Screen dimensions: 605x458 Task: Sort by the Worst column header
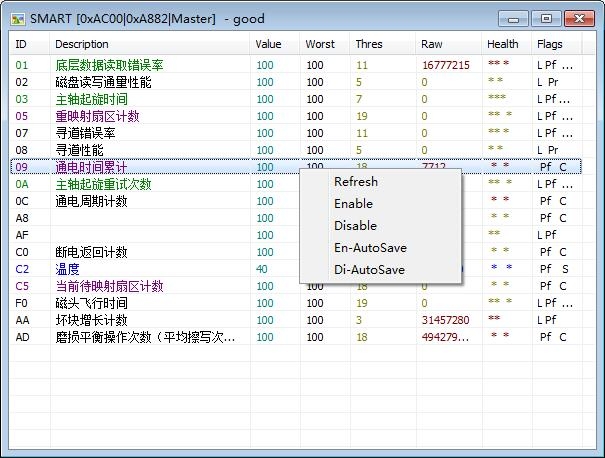click(x=324, y=44)
